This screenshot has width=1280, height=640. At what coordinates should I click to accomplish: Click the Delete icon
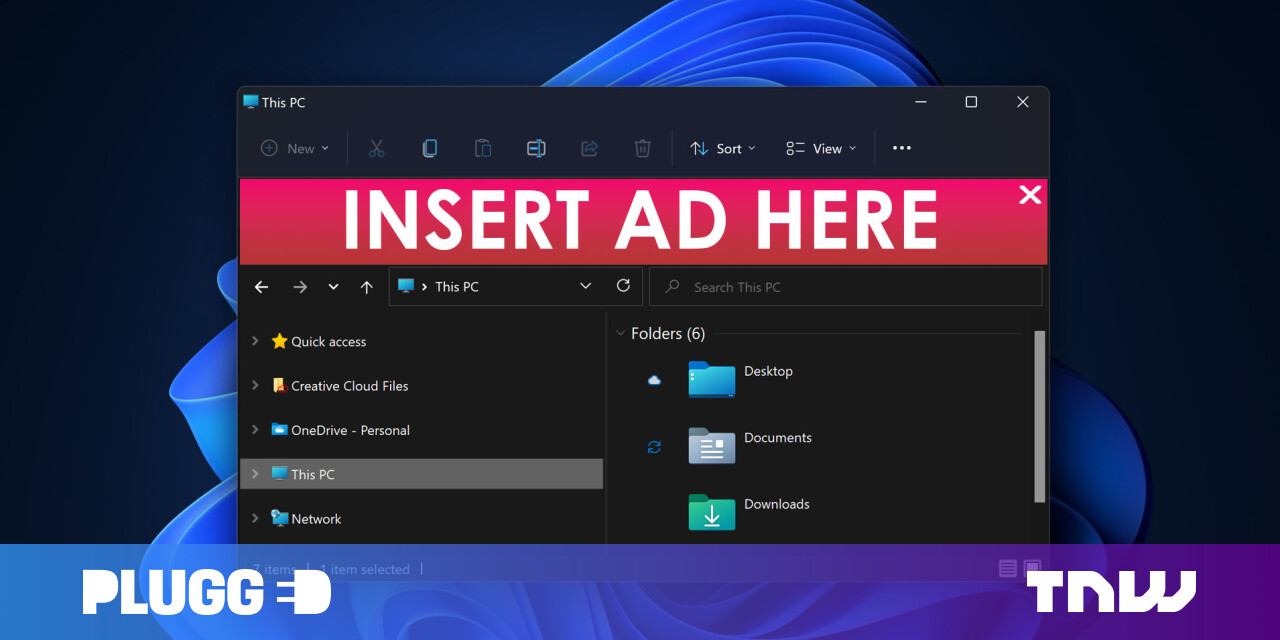(642, 148)
